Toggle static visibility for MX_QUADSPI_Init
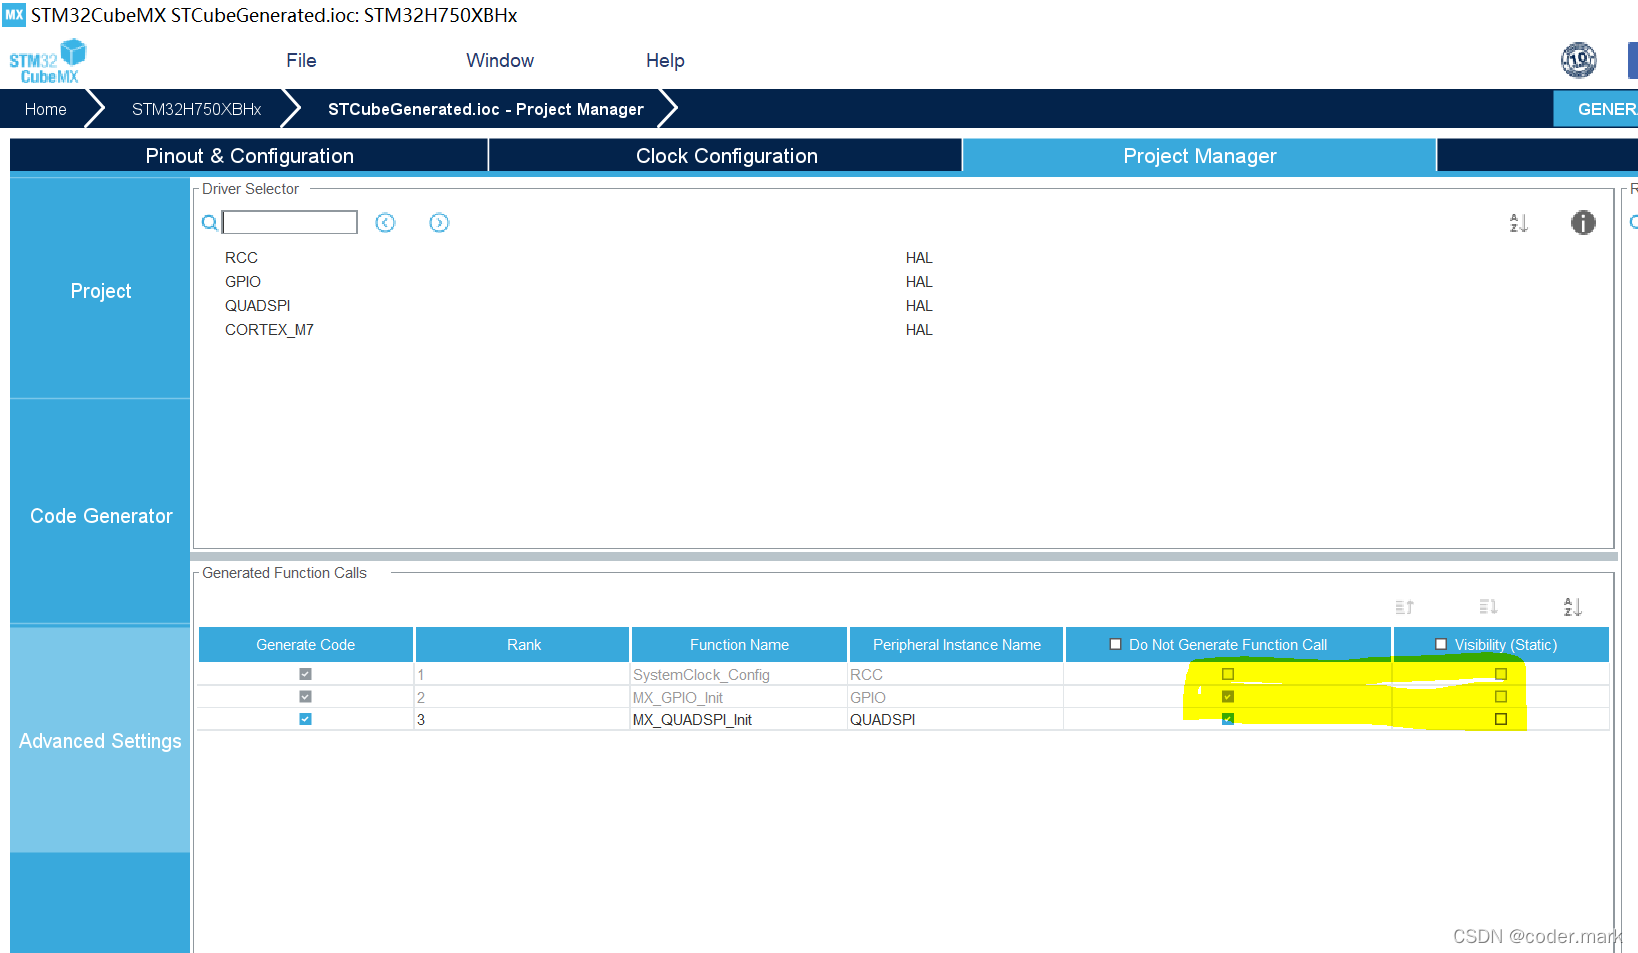The height and width of the screenshot is (953, 1638). [x=1501, y=719]
